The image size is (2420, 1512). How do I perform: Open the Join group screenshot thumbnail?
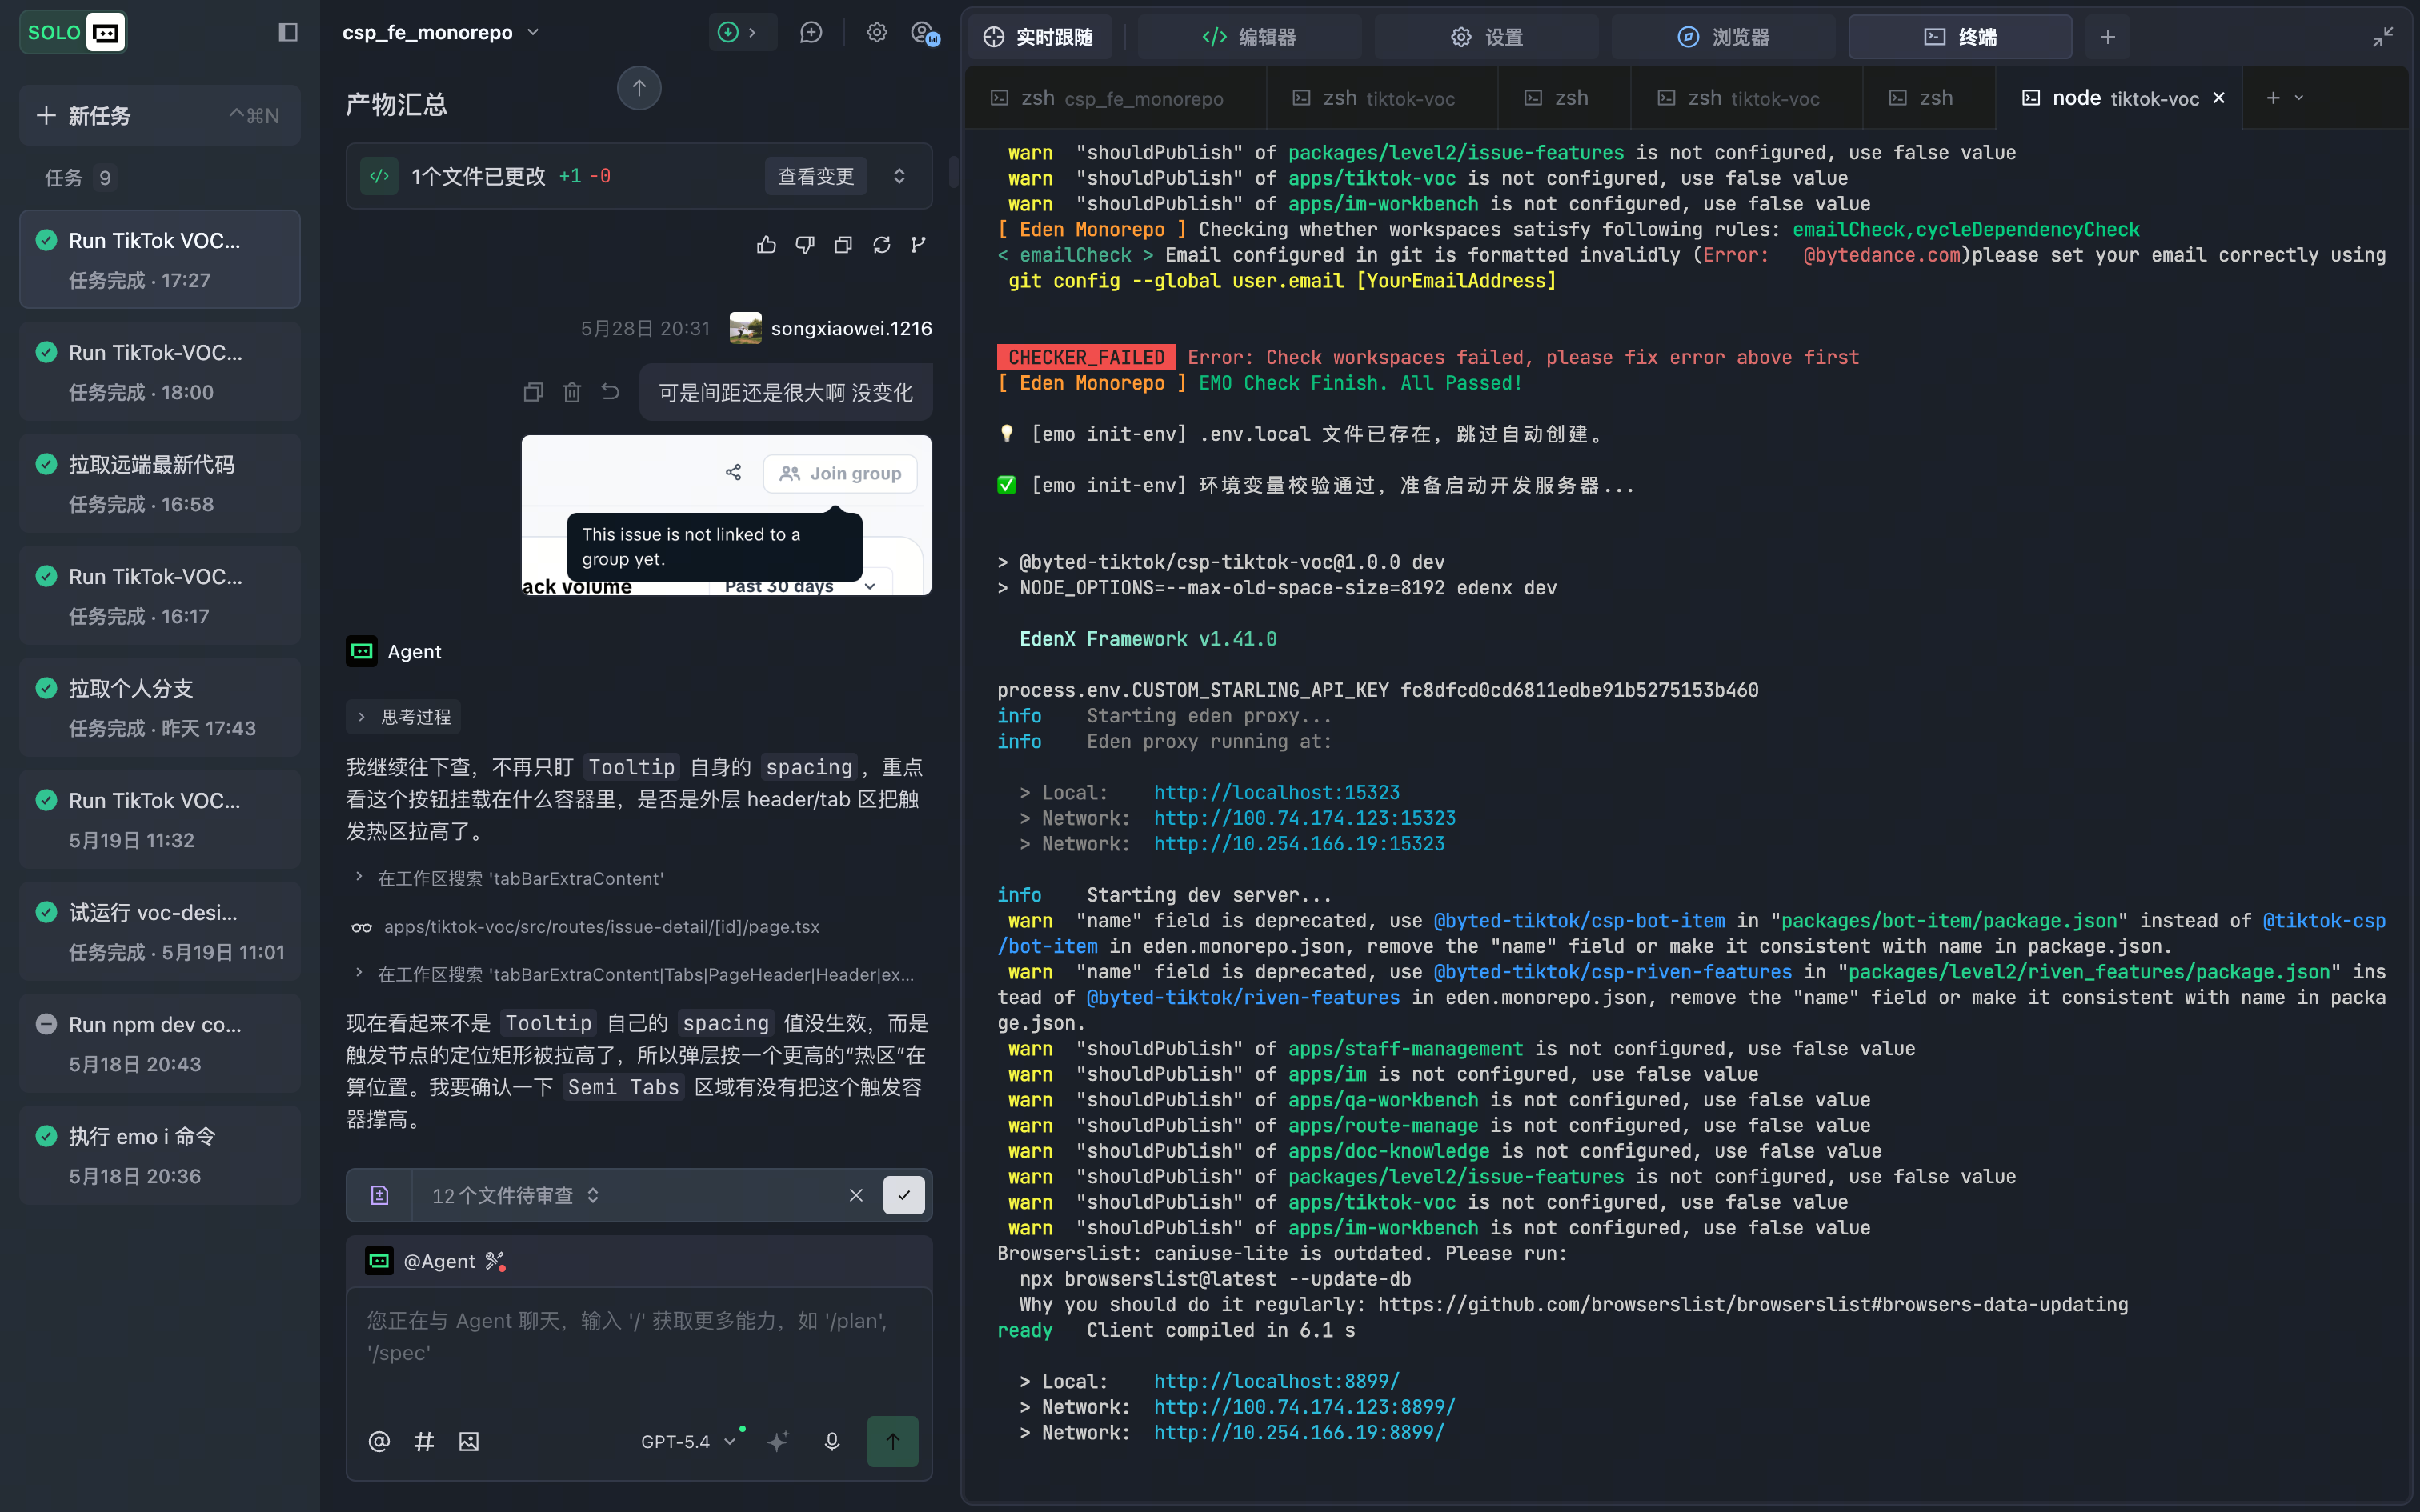[x=726, y=515]
